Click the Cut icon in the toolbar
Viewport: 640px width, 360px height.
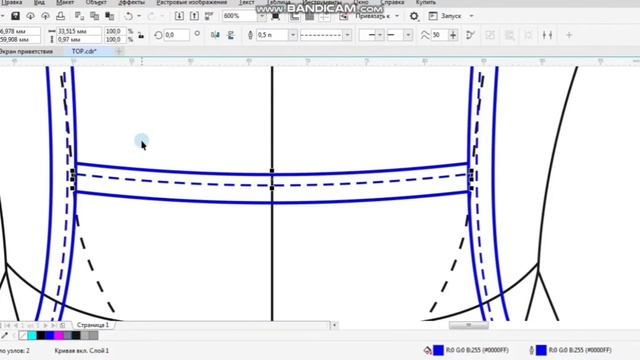[x=80, y=16]
